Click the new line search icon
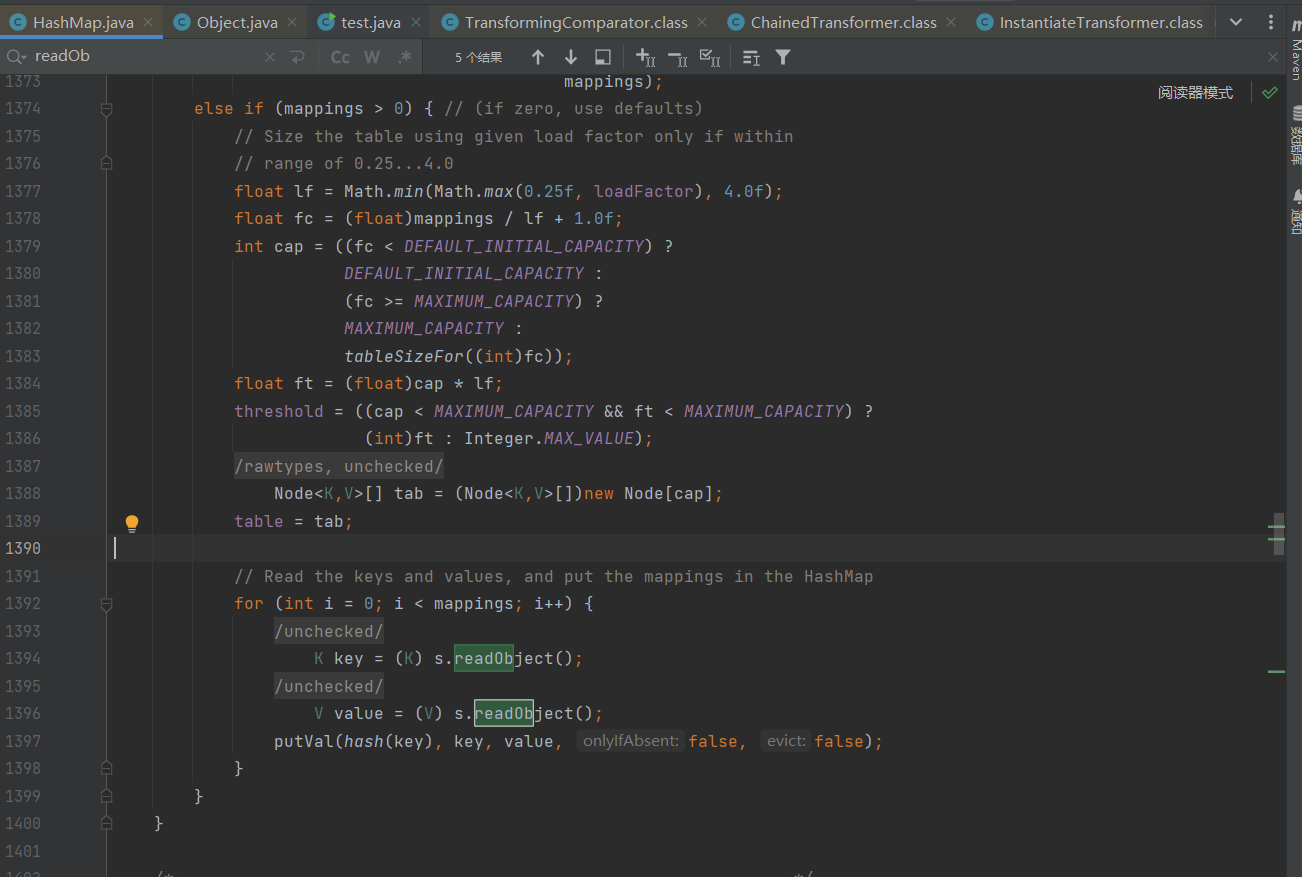Viewport: 1302px width, 877px height. pyautogui.click(x=298, y=58)
